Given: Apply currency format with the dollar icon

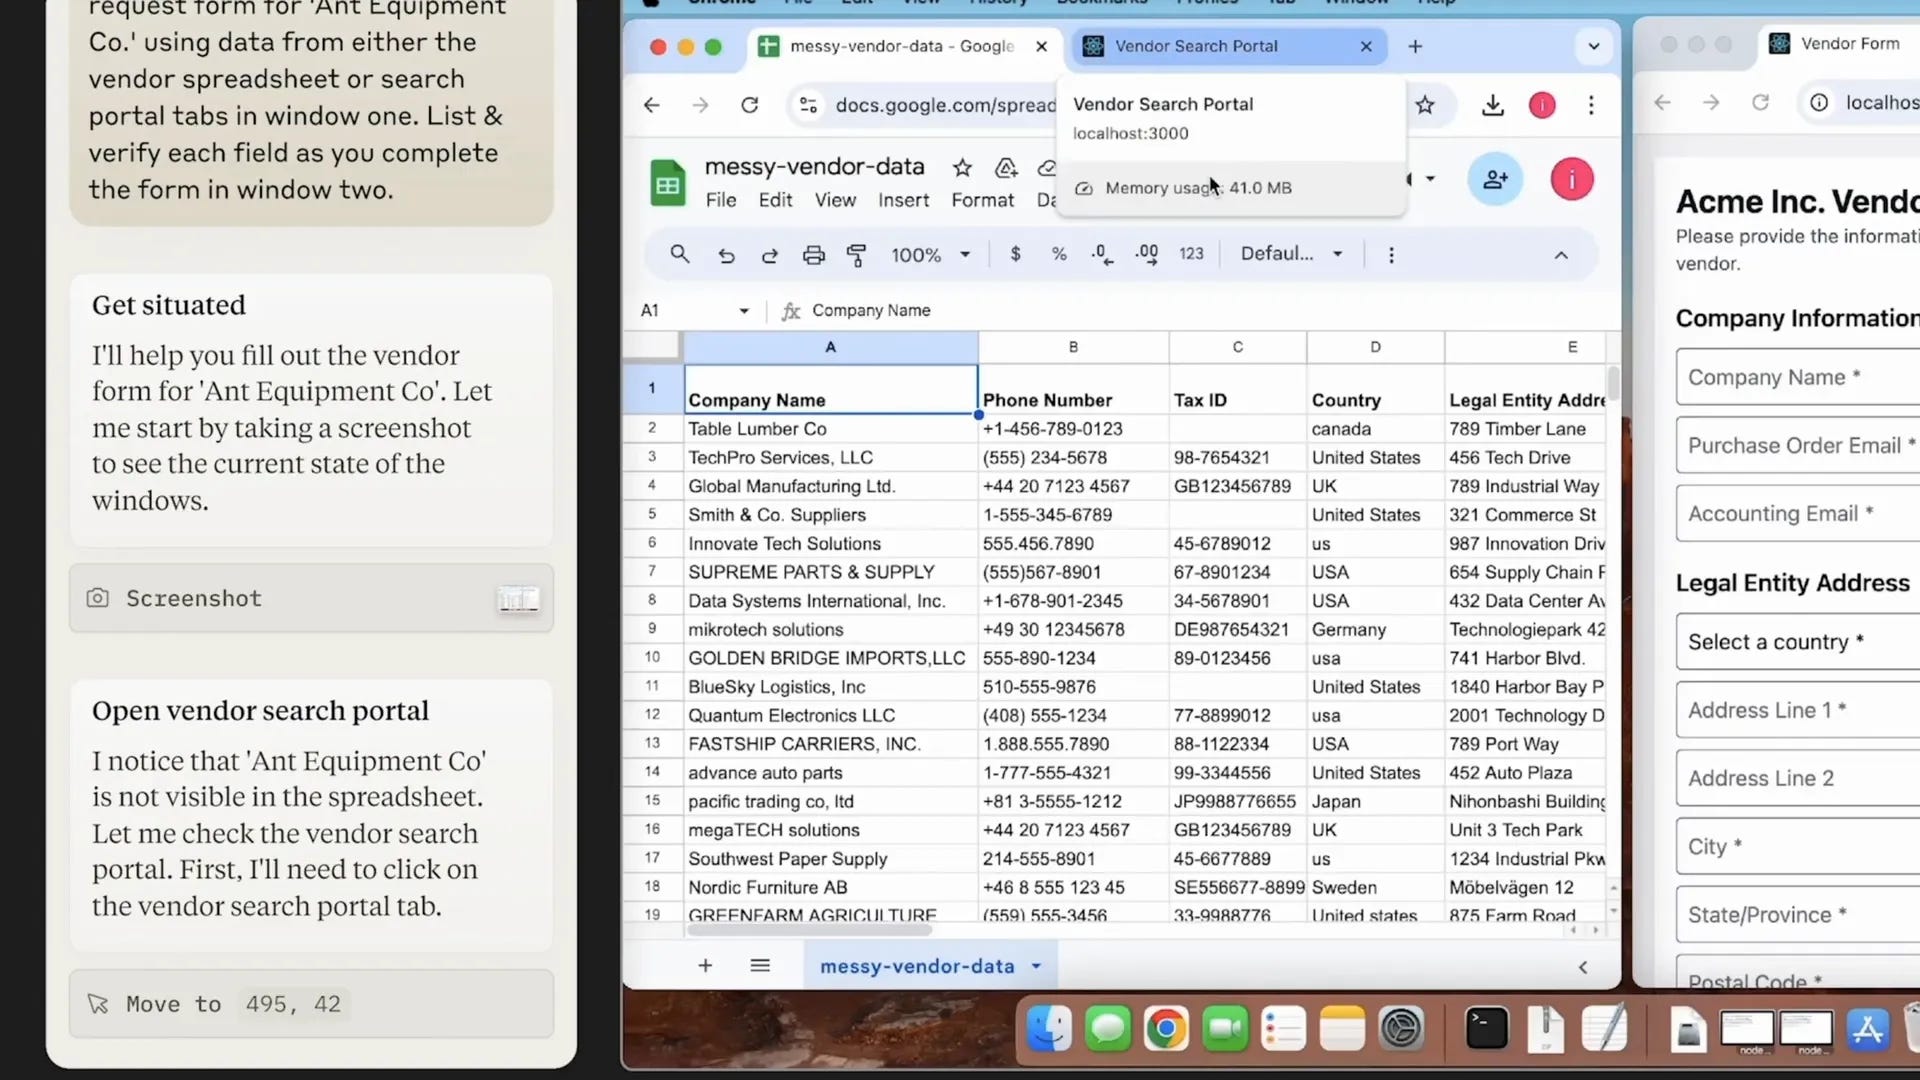Looking at the screenshot, I should [1016, 254].
